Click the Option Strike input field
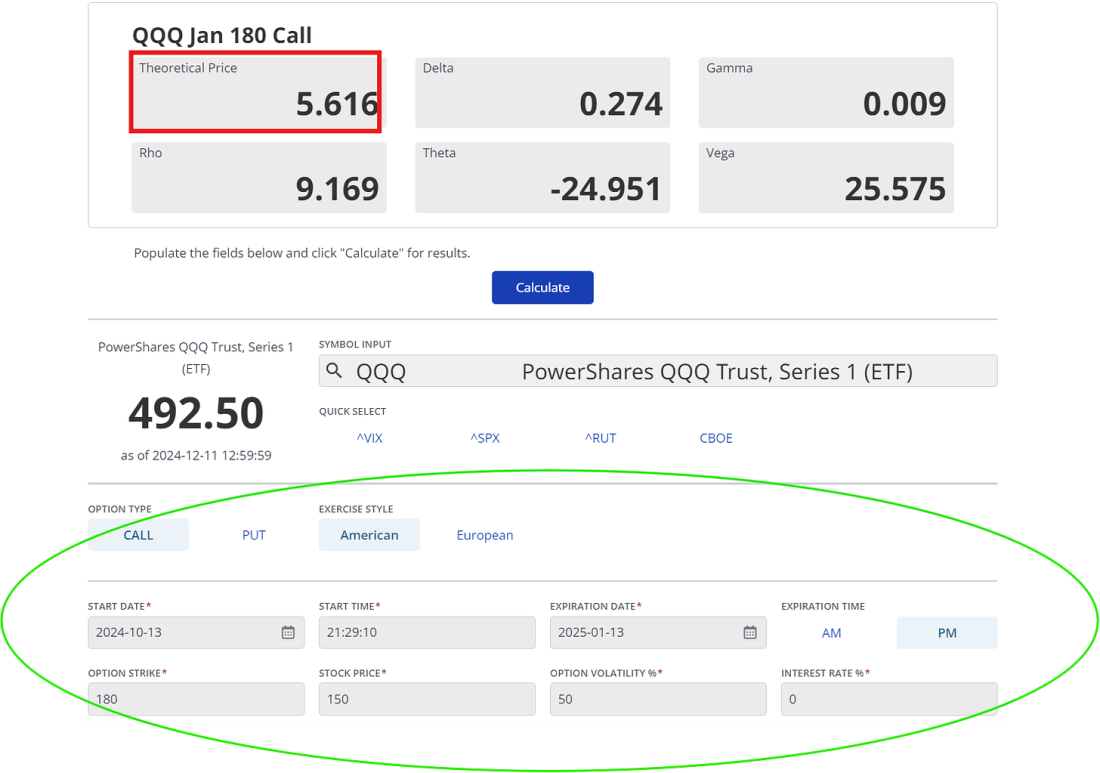This screenshot has width=1100, height=773. click(195, 698)
